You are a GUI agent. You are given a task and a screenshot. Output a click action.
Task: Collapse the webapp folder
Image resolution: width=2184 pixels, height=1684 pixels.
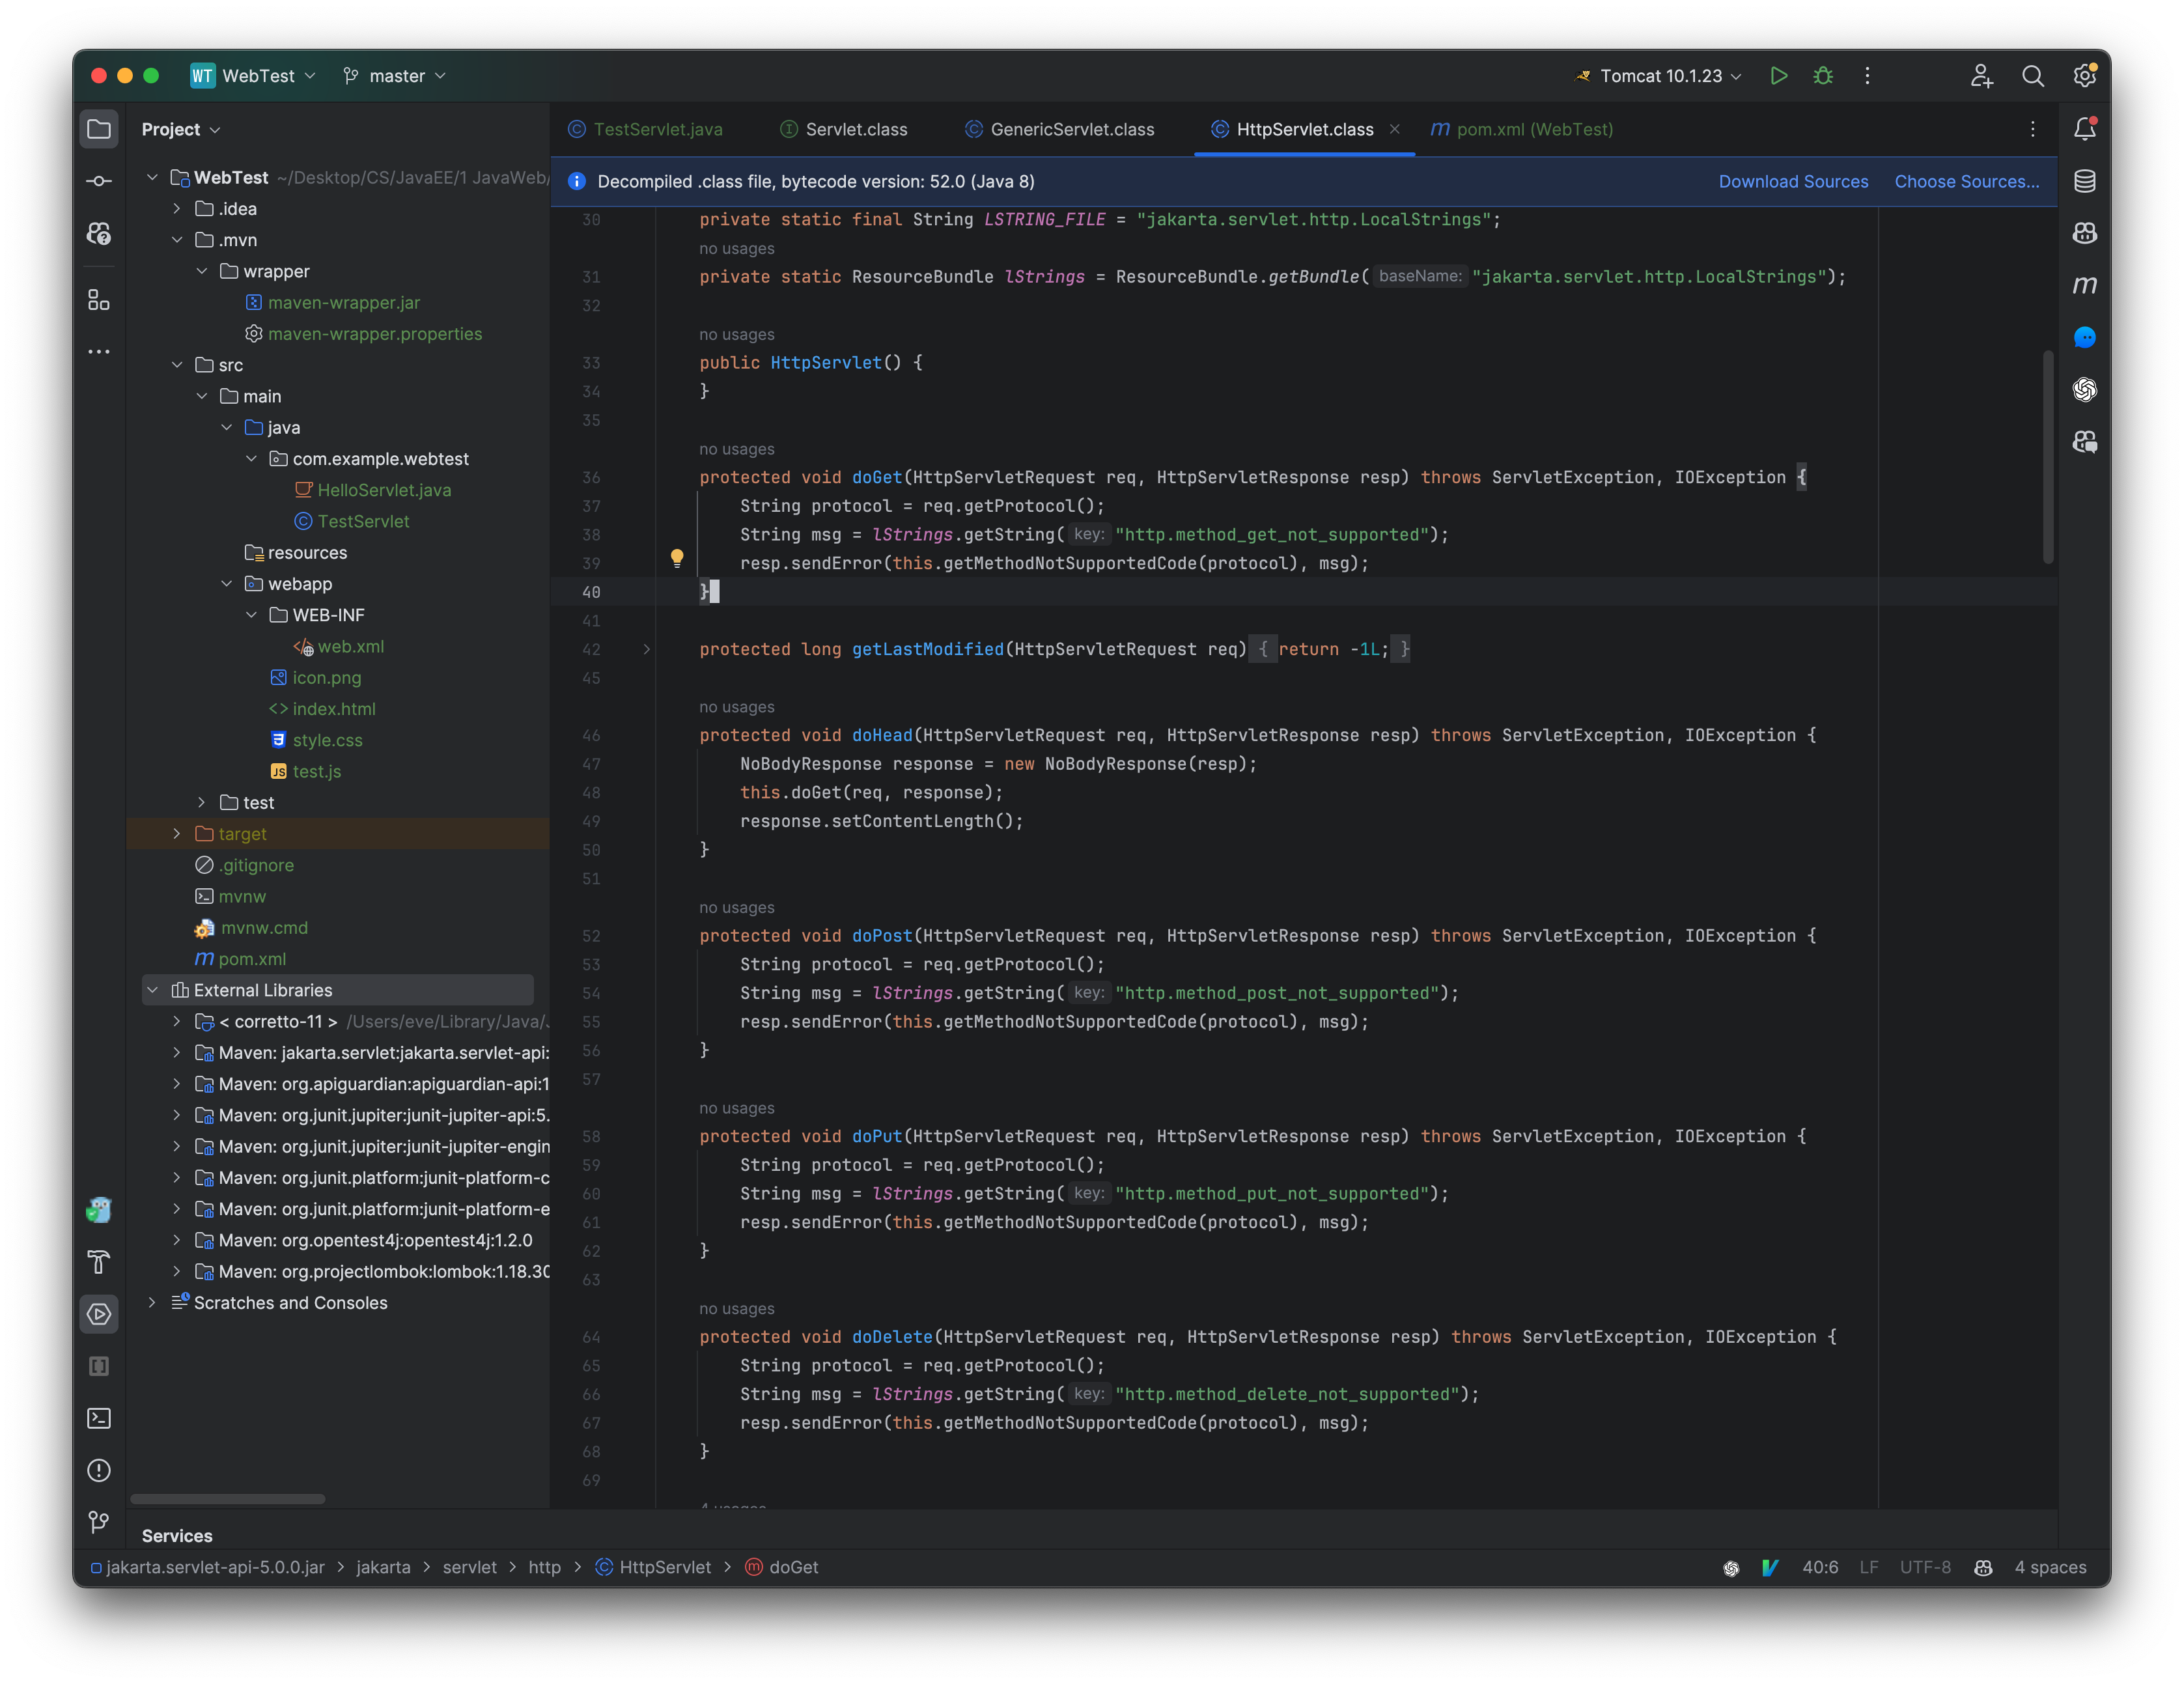click(227, 584)
